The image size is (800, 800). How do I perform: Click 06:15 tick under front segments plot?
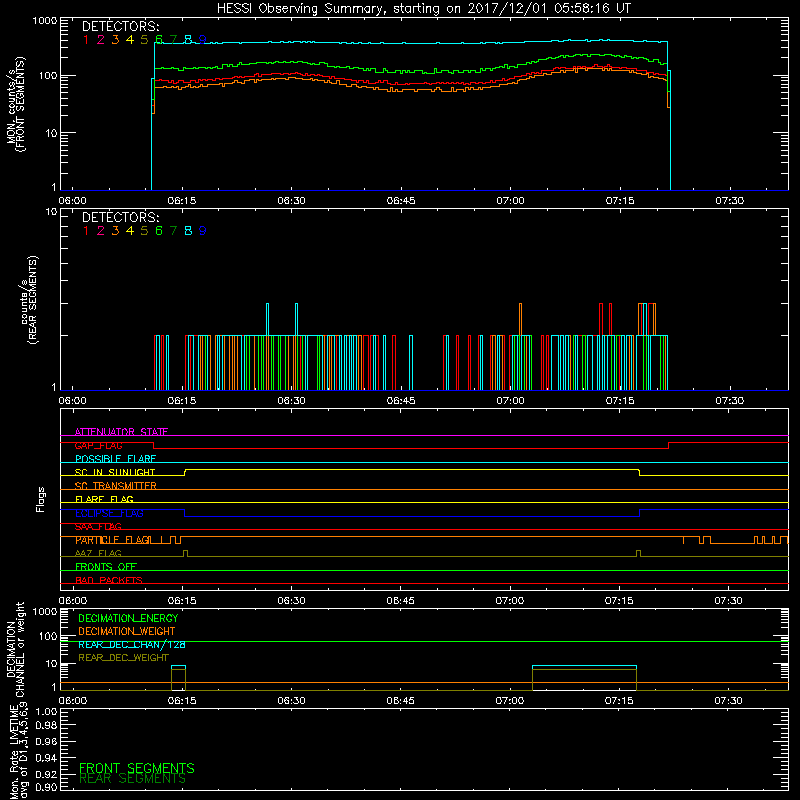tap(182, 201)
